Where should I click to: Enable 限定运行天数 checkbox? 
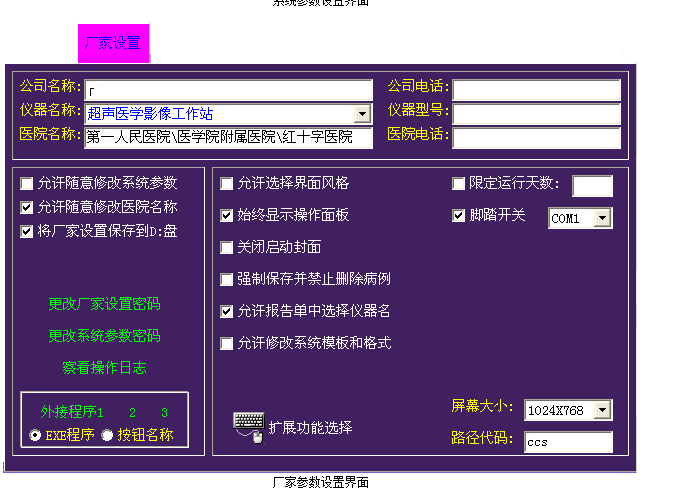pos(459,183)
